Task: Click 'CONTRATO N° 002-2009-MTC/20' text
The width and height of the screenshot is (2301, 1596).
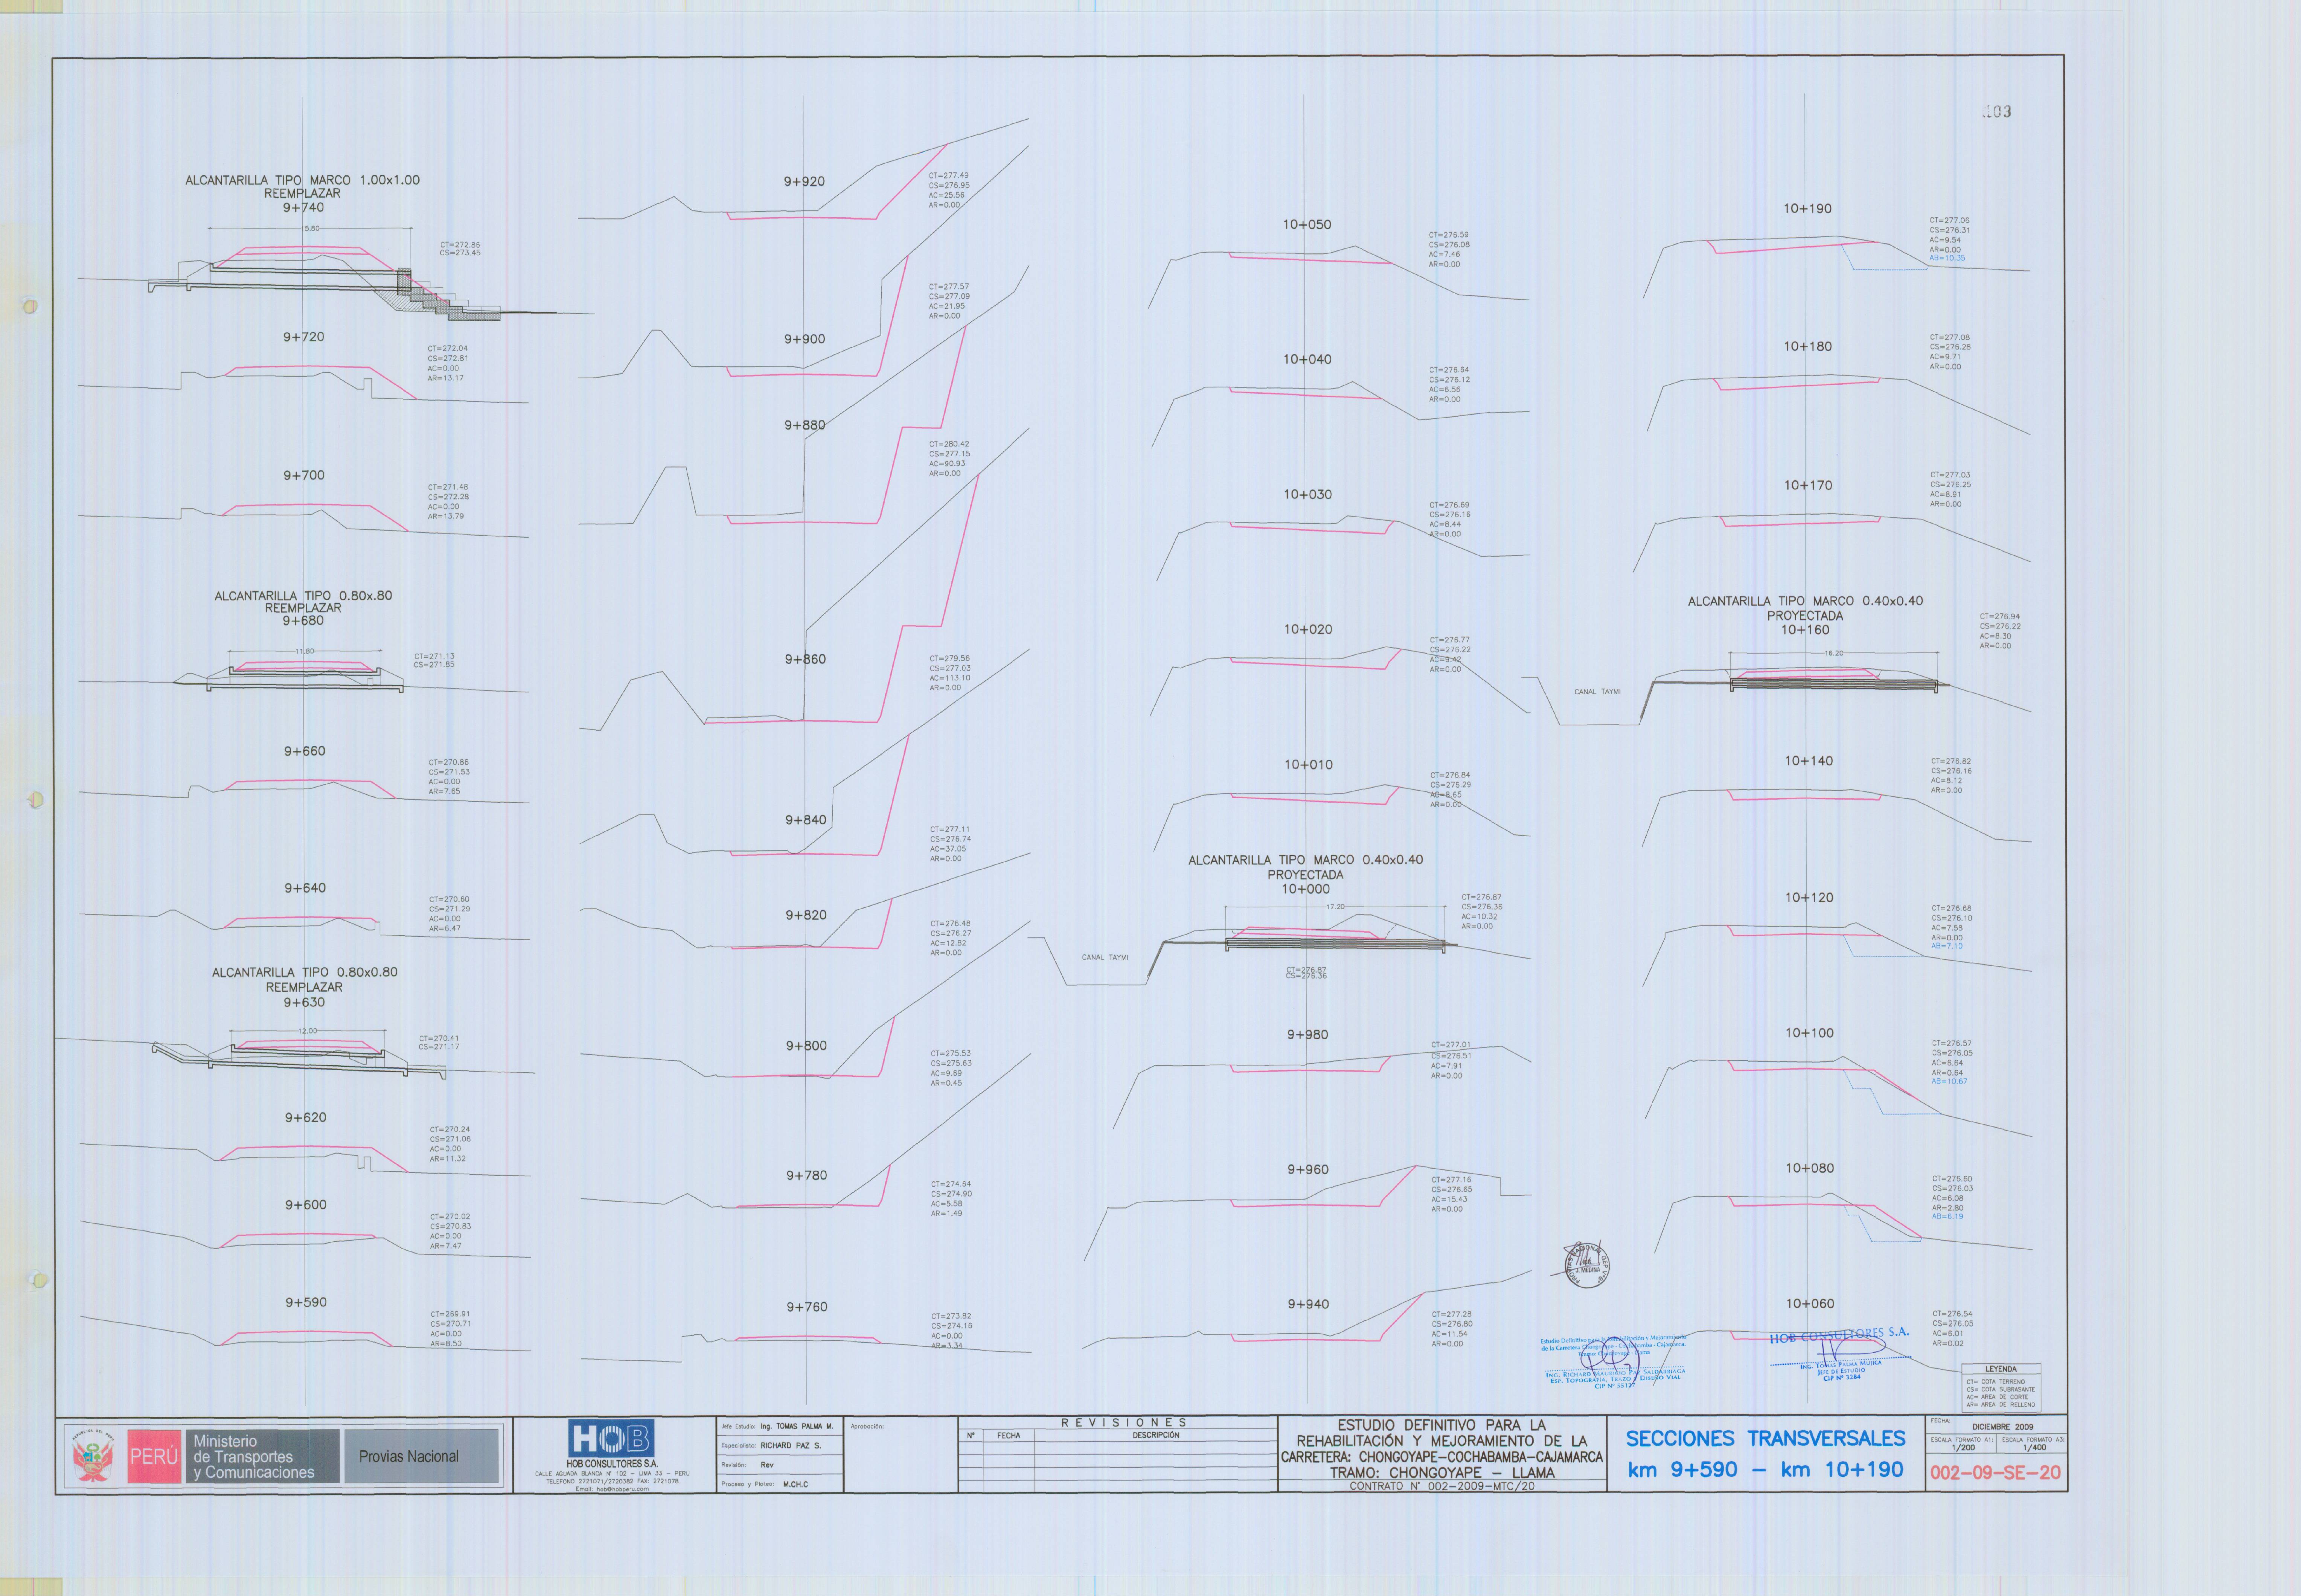Action: tap(1441, 1486)
